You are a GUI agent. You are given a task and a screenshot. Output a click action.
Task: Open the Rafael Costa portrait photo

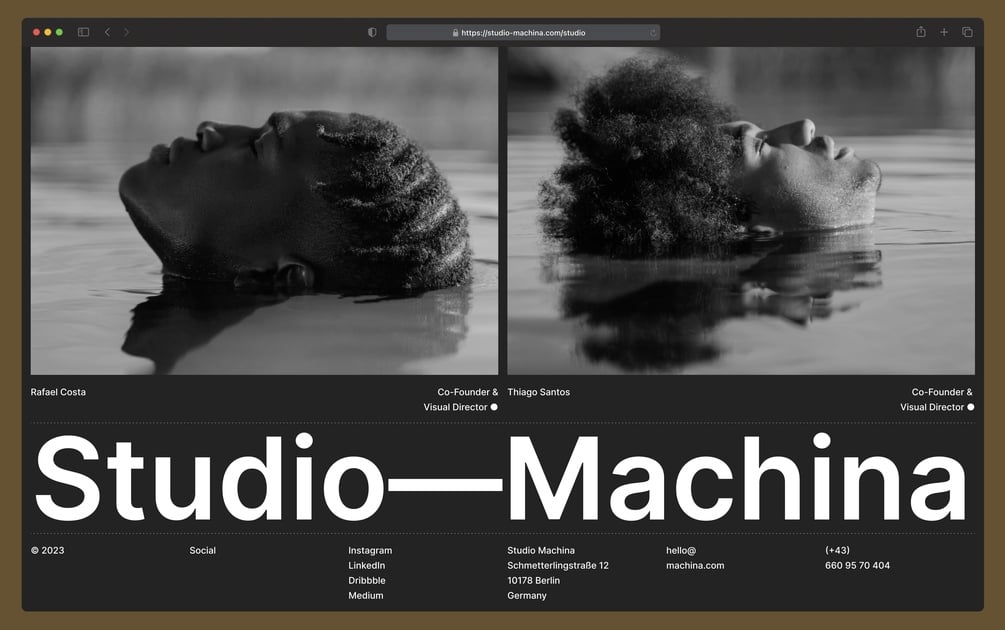264,211
